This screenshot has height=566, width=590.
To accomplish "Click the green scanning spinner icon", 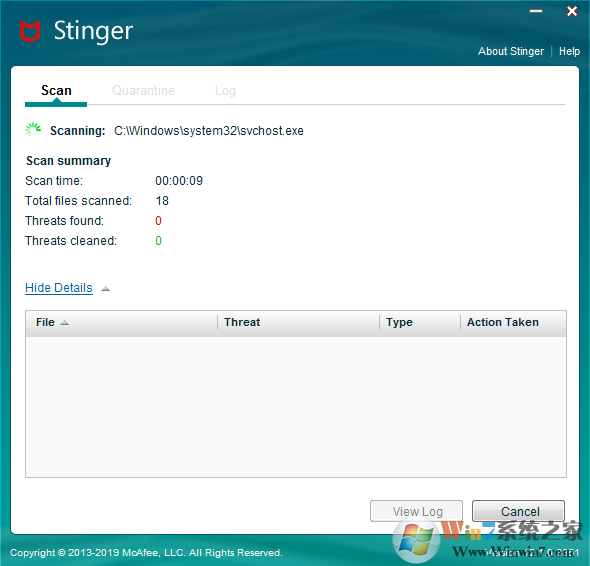I will tap(33, 130).
